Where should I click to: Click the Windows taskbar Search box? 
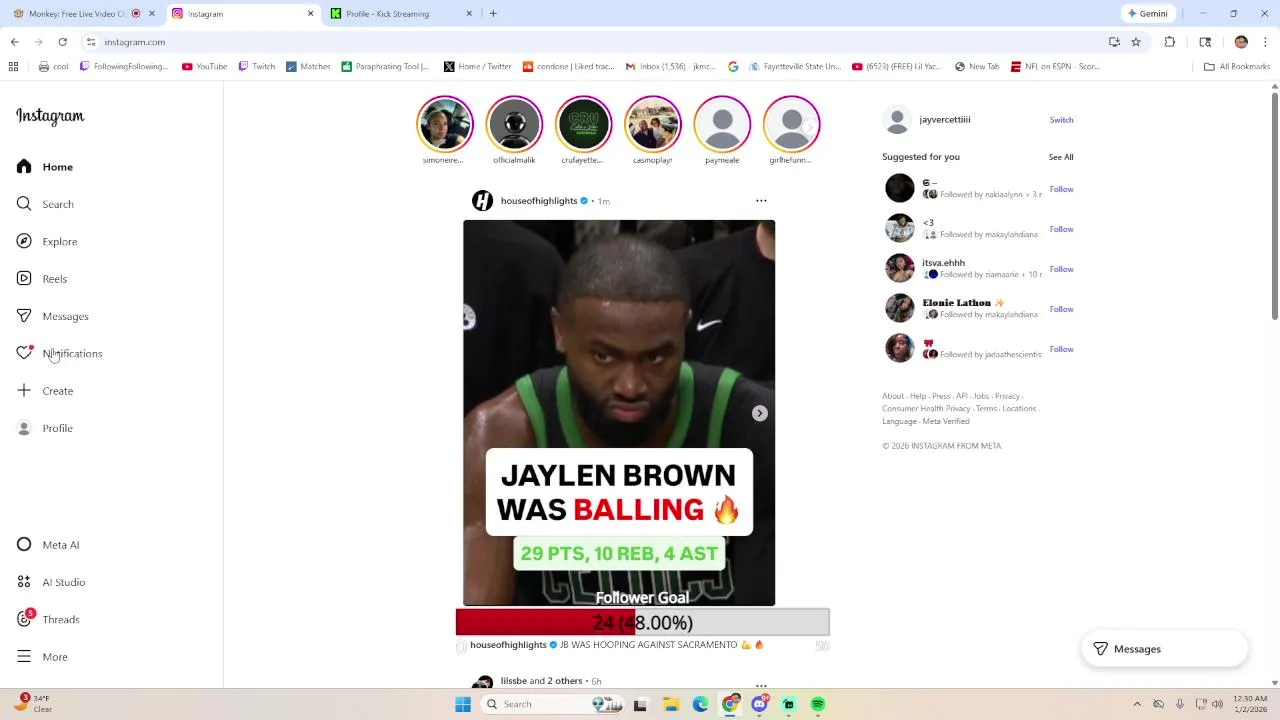pos(550,704)
